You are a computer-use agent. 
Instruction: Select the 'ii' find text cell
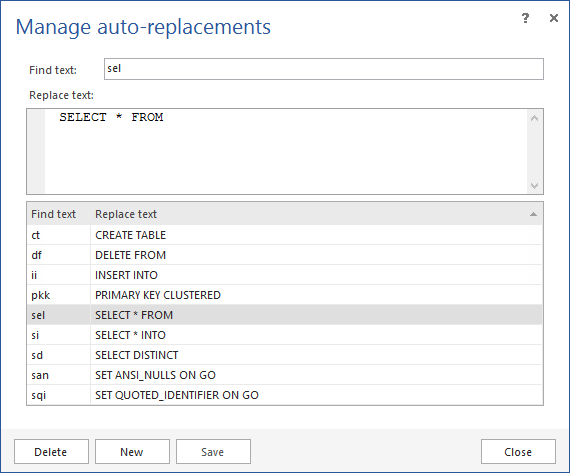(x=59, y=275)
